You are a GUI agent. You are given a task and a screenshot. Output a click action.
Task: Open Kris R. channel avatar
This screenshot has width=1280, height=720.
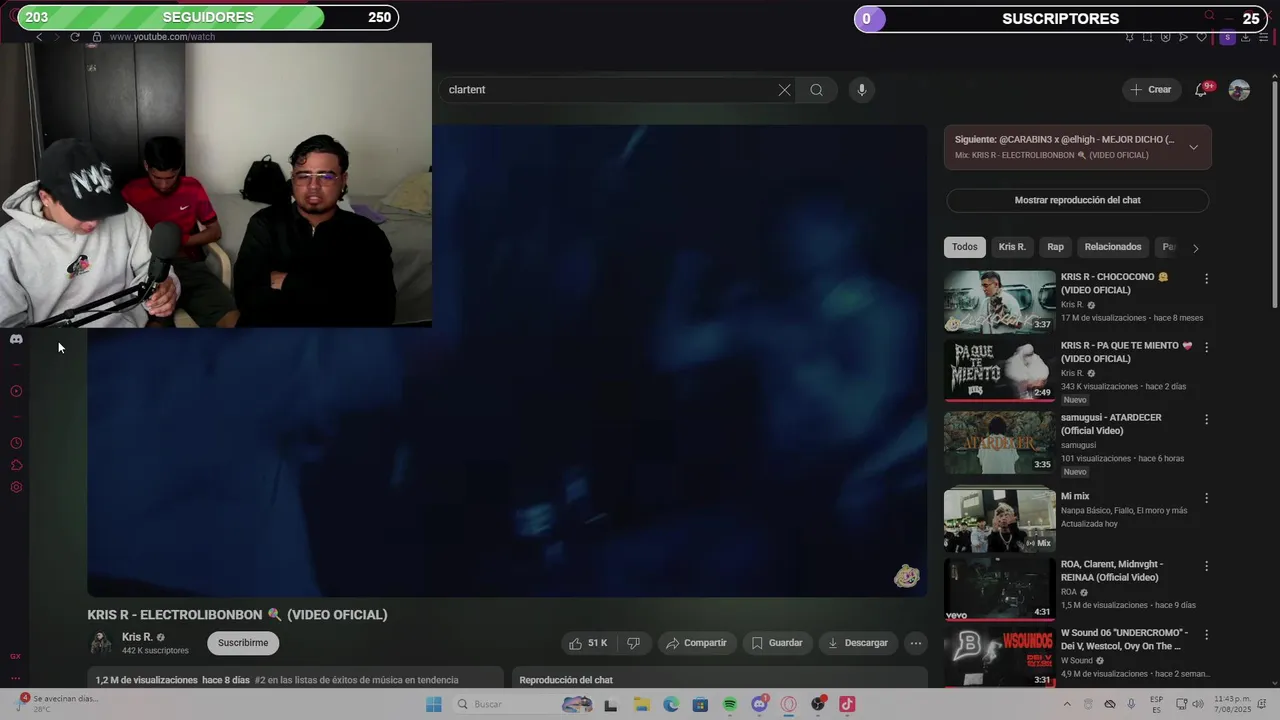(101, 643)
